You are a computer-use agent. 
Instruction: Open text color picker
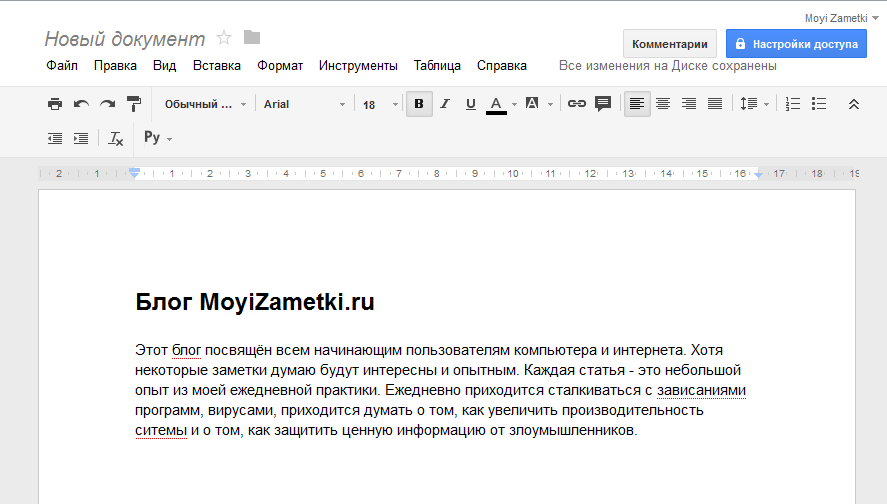[x=496, y=105]
